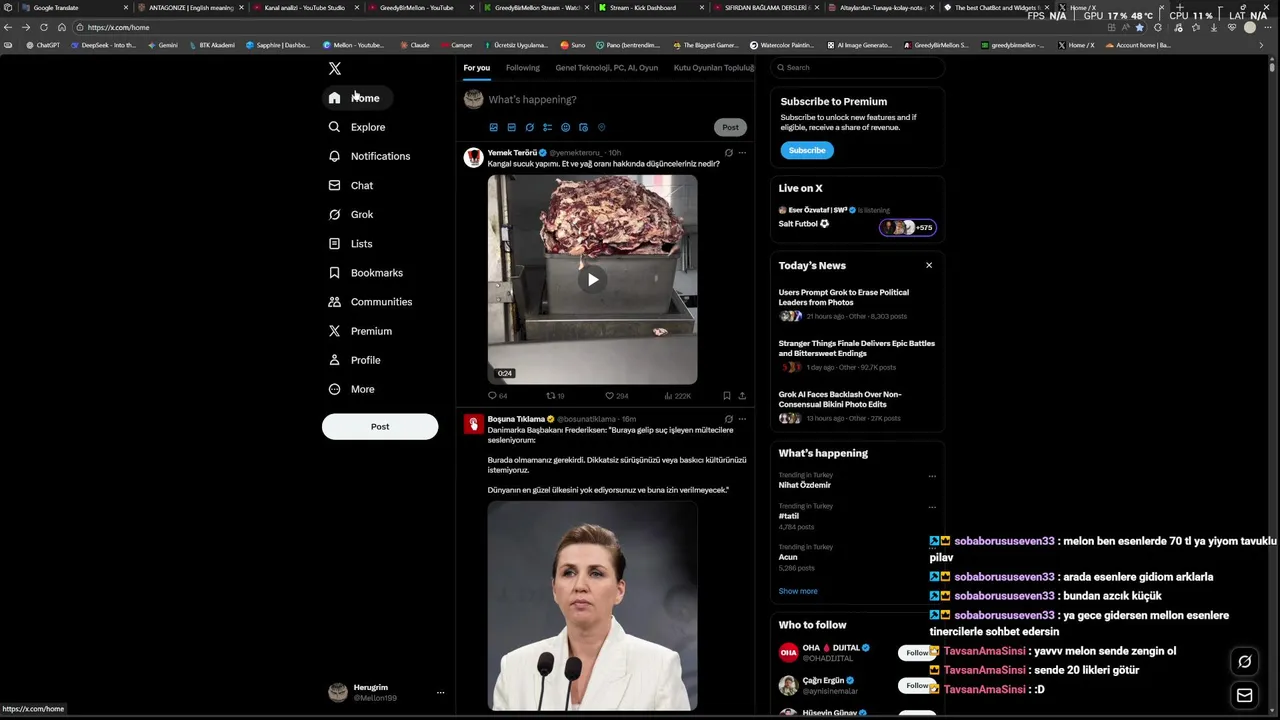Open the Premium page from the sidebar
1280x720 pixels.
point(360,330)
